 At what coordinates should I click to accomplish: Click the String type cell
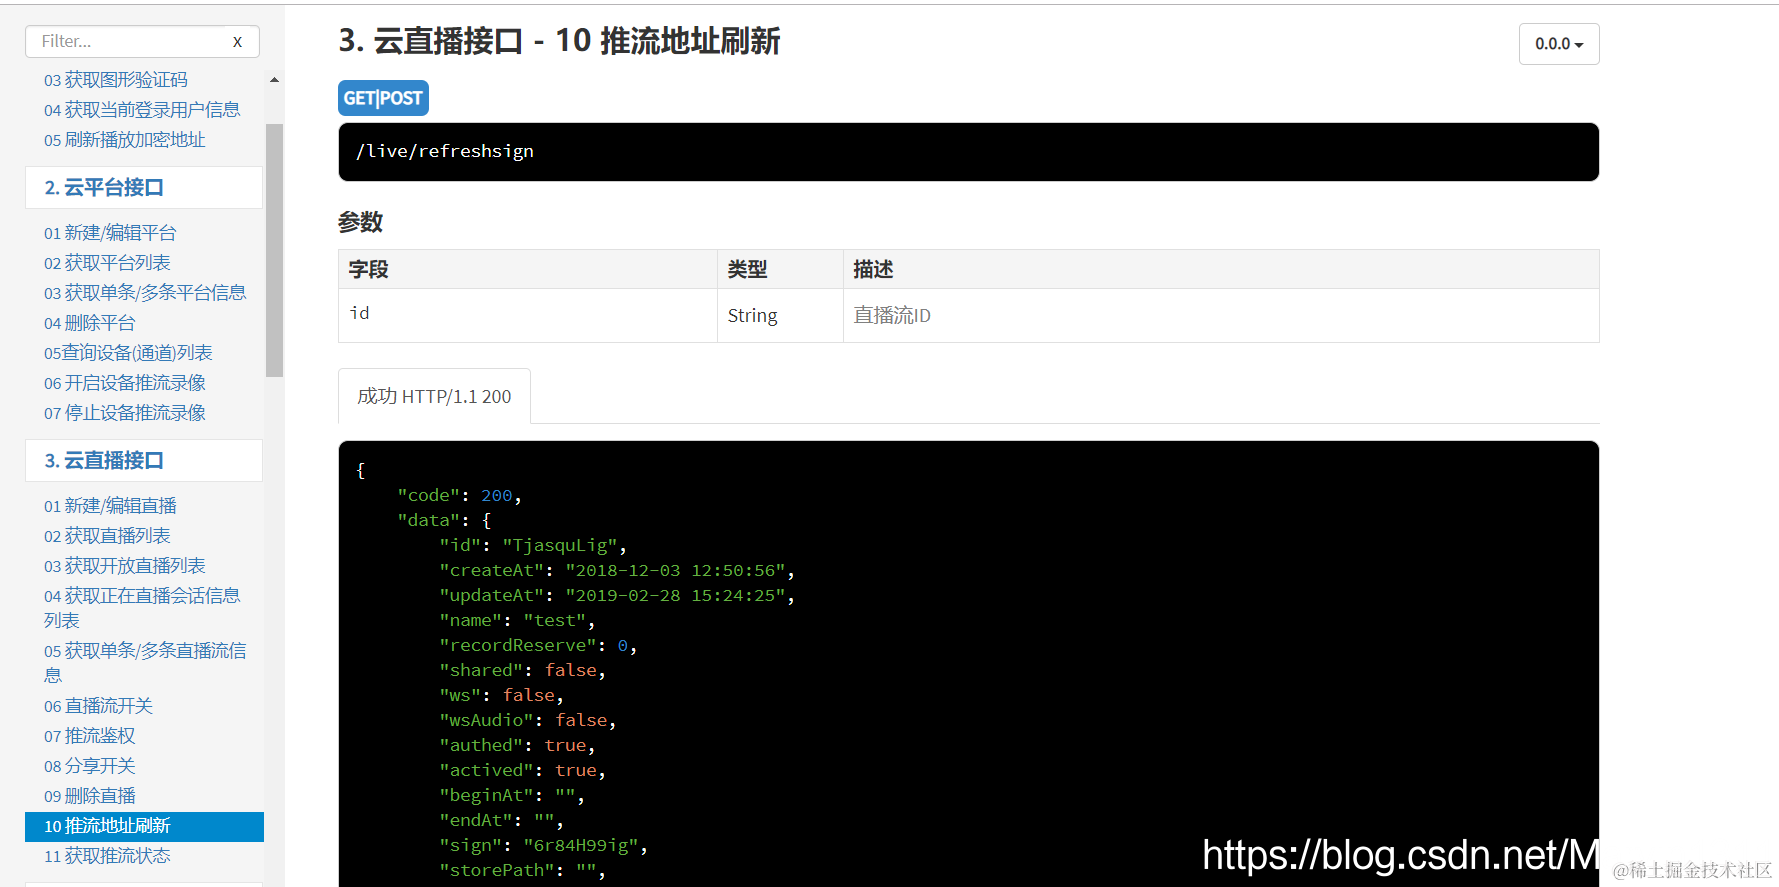pyautogui.click(x=780, y=315)
